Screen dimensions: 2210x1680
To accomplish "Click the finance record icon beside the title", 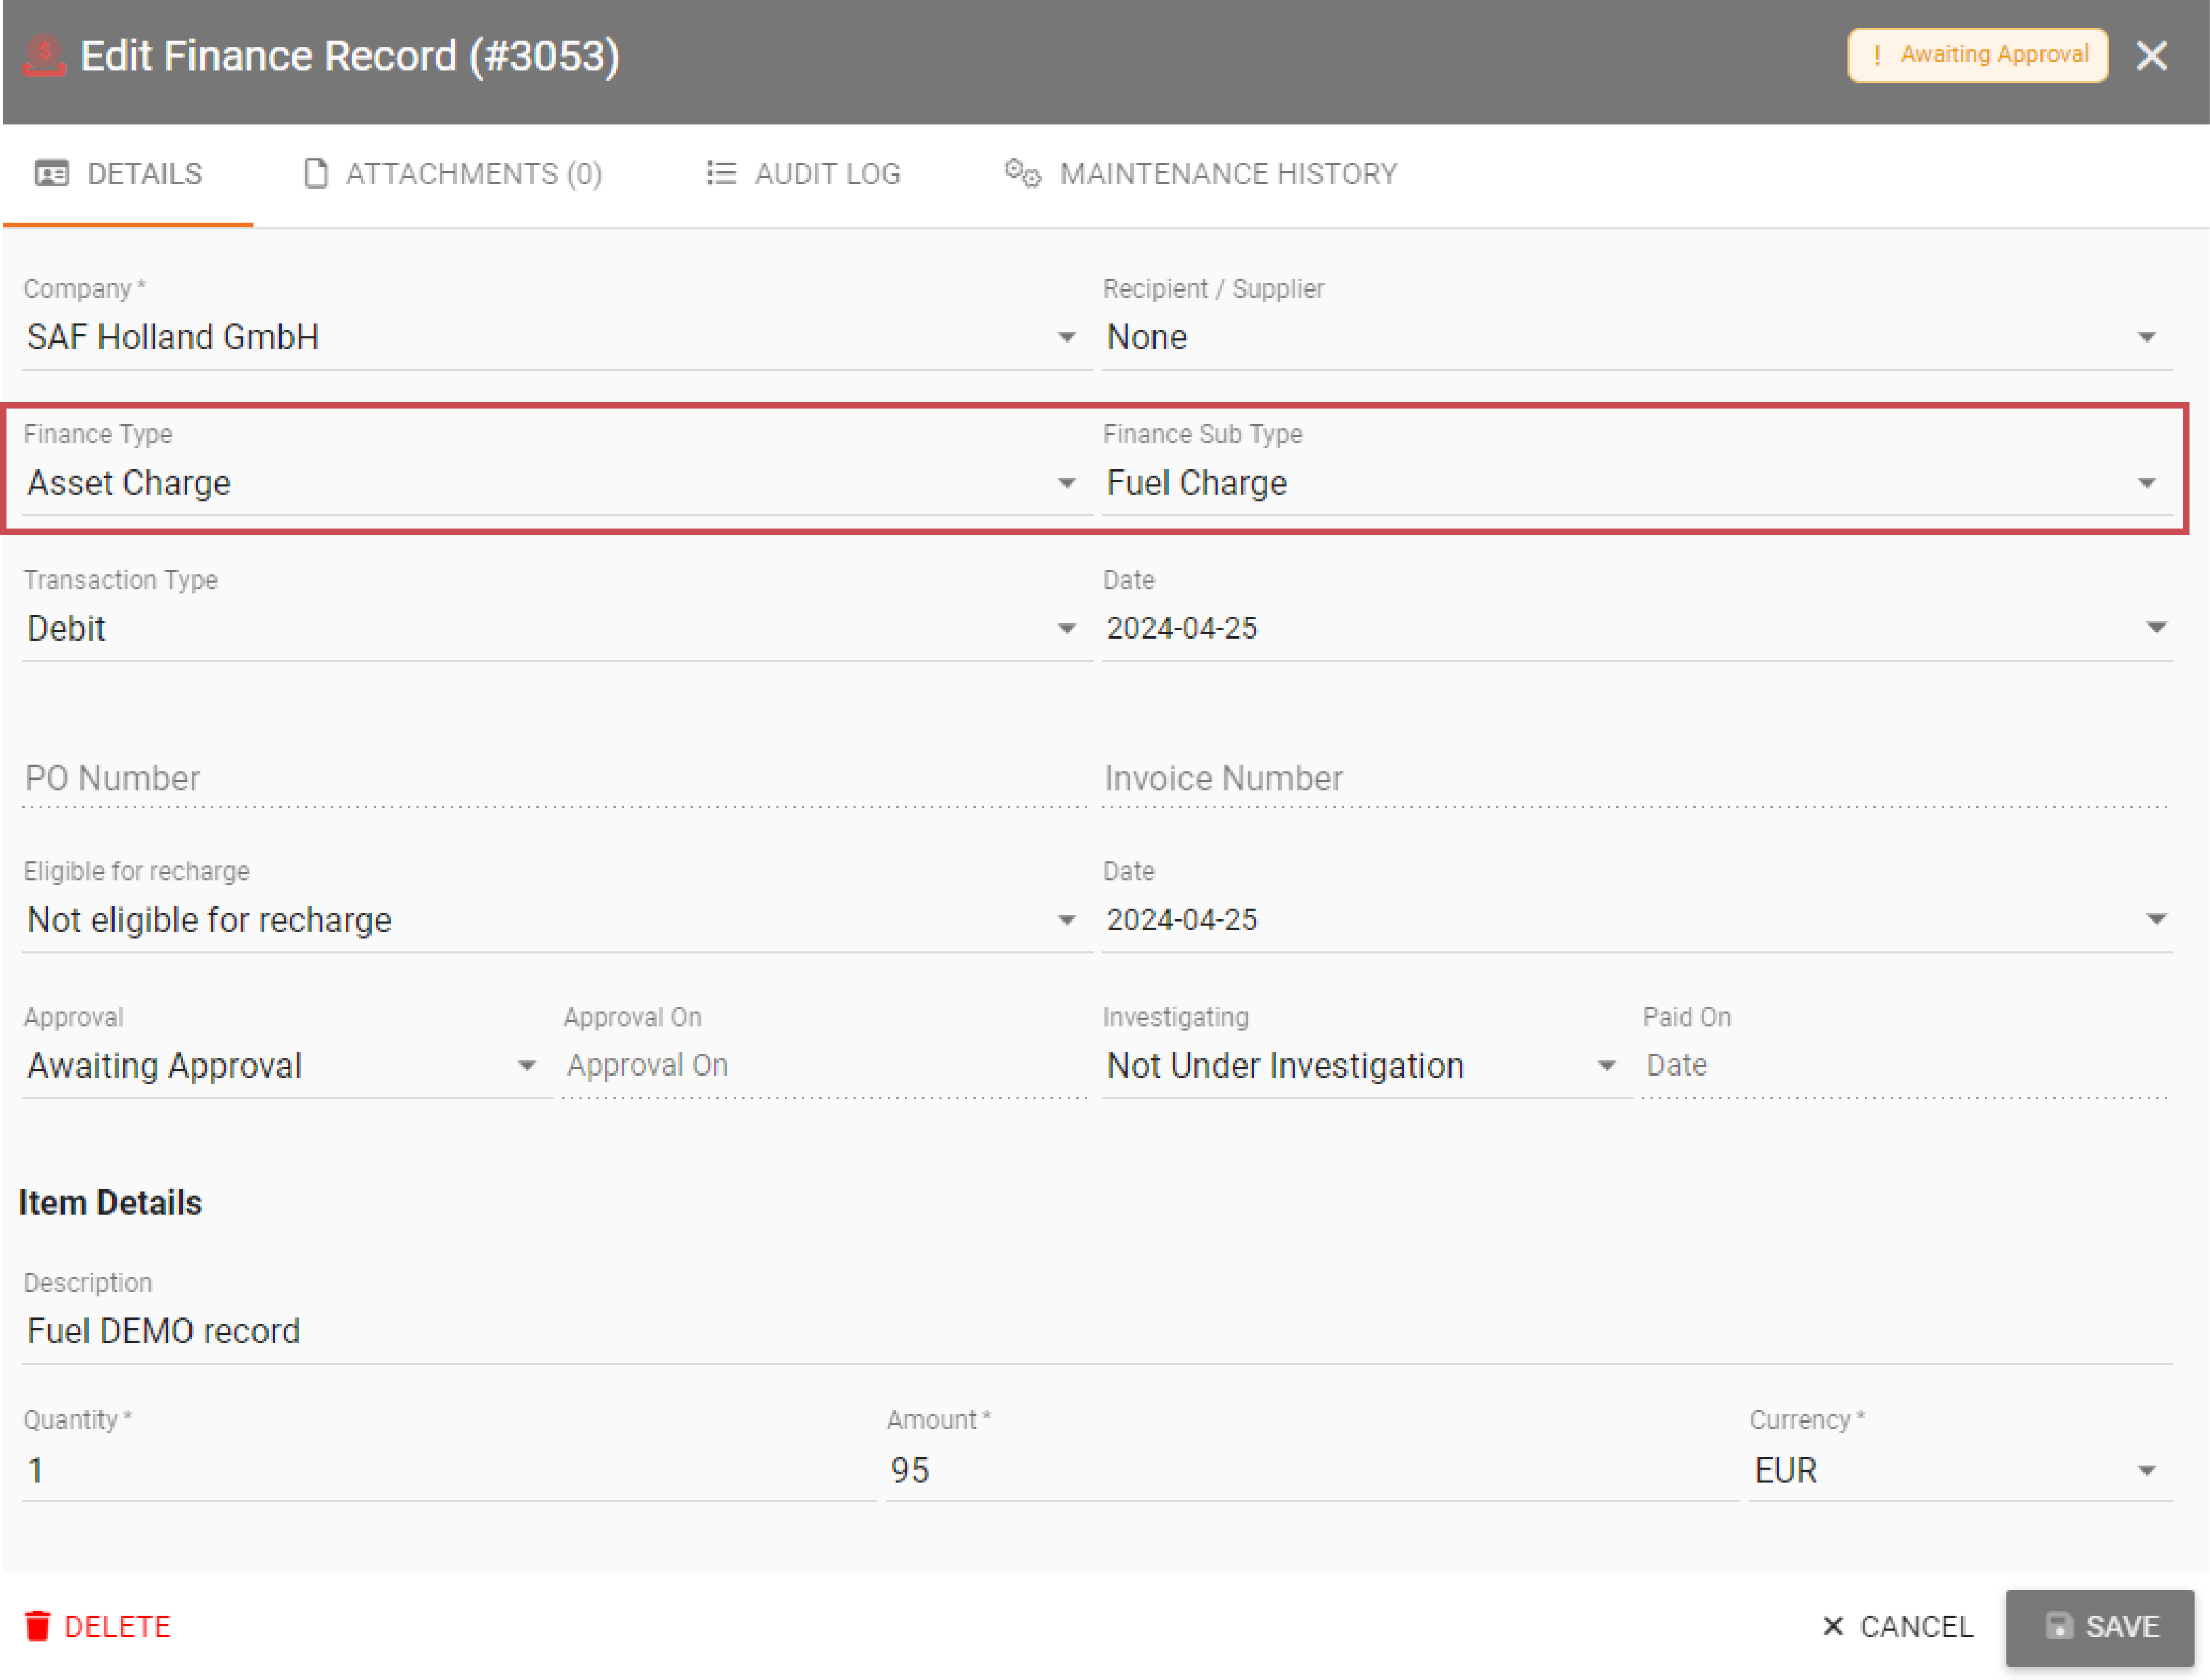I will (44, 56).
